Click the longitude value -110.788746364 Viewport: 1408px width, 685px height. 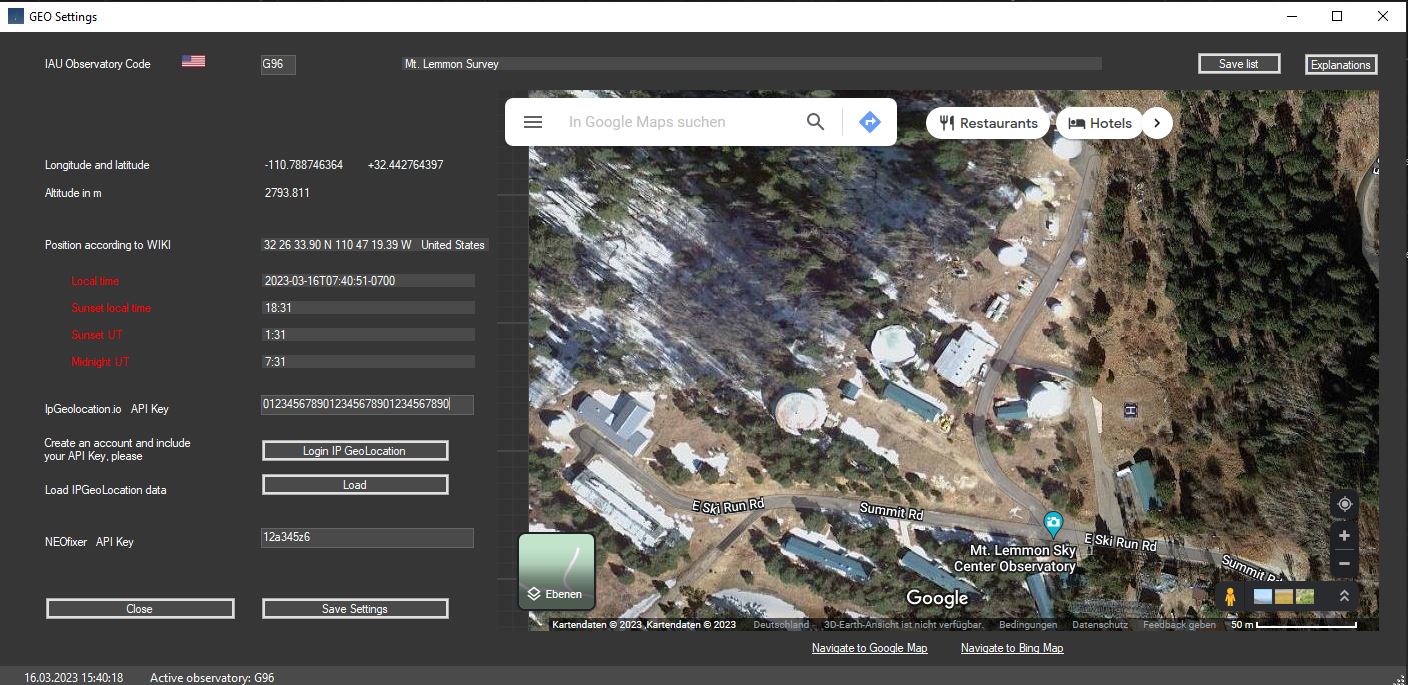tap(304, 165)
